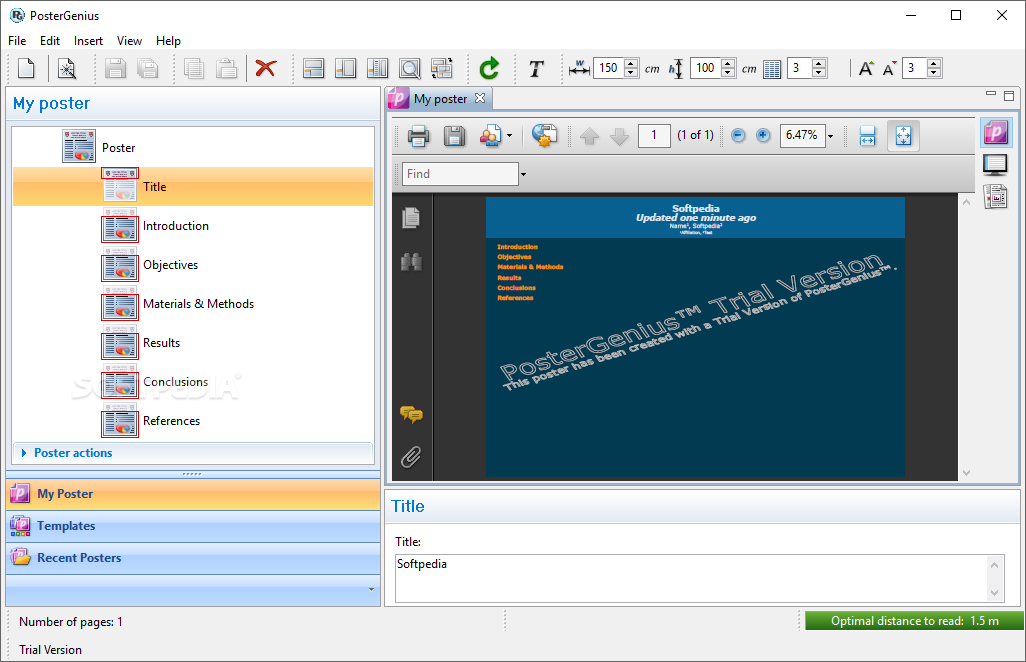Switch to the My Poster pane
Viewport: 1026px width, 662px height.
(x=193, y=494)
